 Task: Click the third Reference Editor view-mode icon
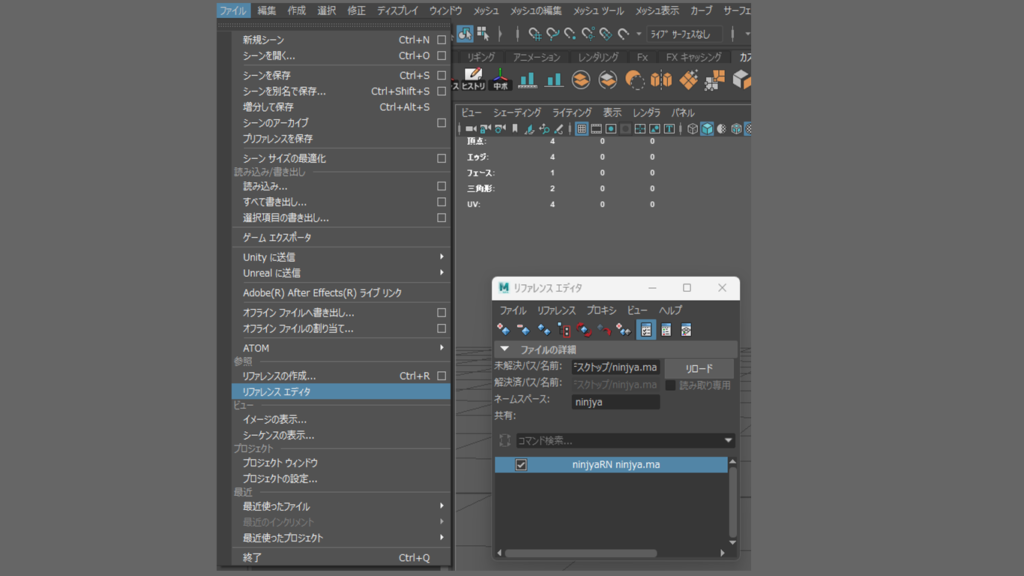pyautogui.click(x=686, y=330)
